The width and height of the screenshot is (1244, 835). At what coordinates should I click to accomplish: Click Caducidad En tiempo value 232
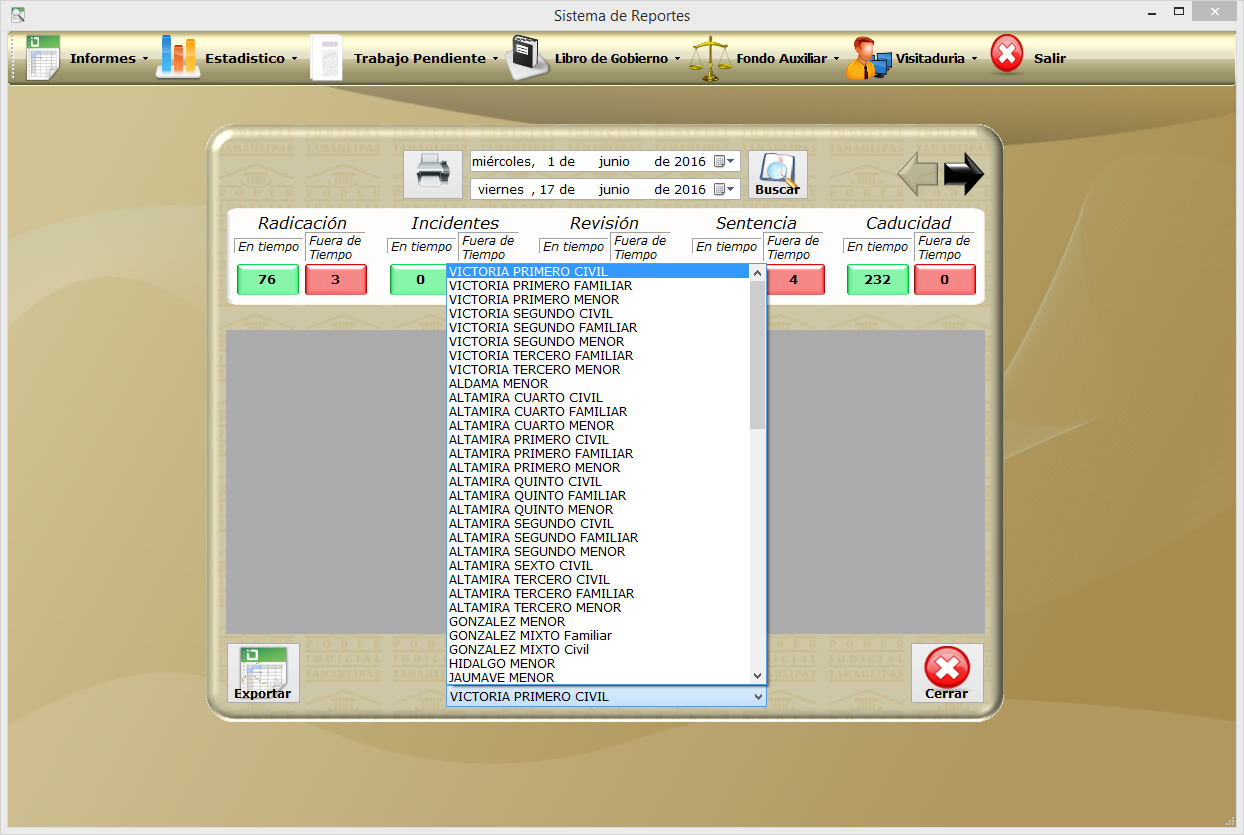pos(877,280)
